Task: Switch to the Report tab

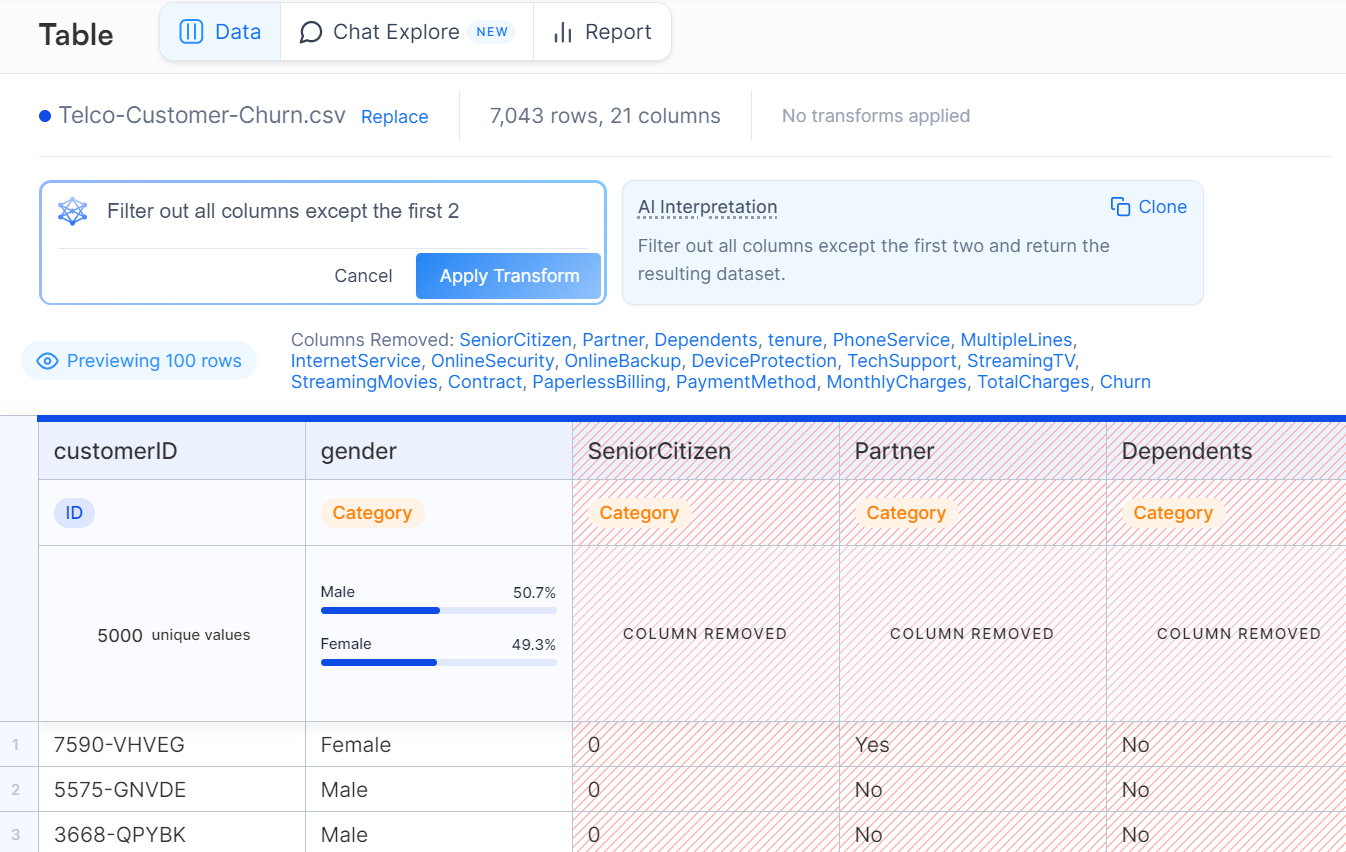Action: pos(602,31)
